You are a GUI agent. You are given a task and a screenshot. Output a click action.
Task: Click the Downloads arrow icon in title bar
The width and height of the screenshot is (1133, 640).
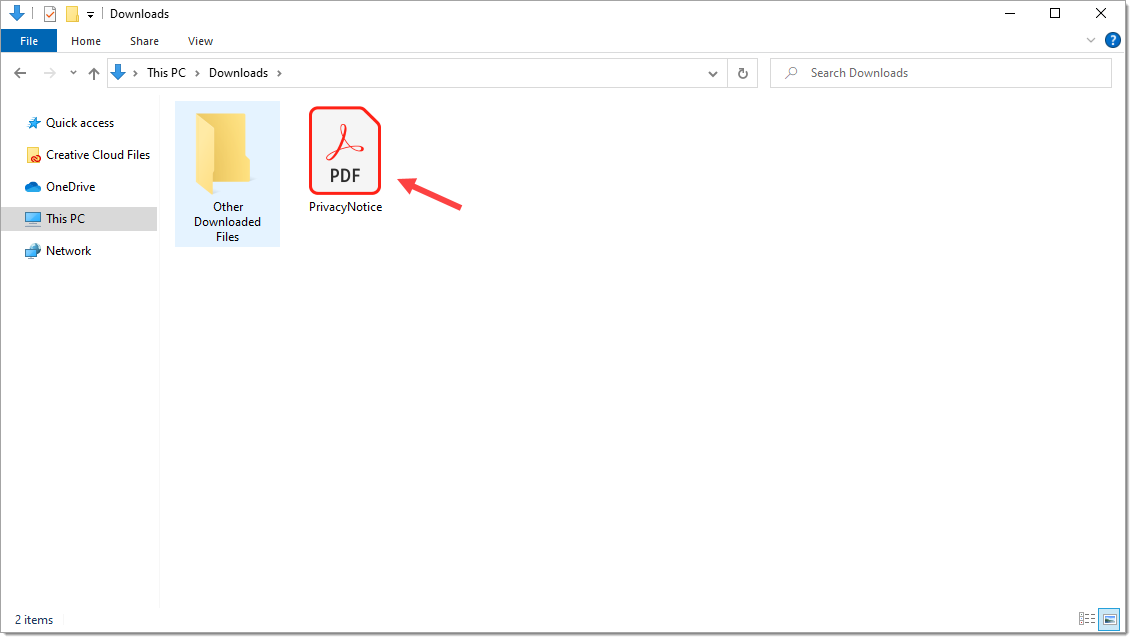pos(17,13)
